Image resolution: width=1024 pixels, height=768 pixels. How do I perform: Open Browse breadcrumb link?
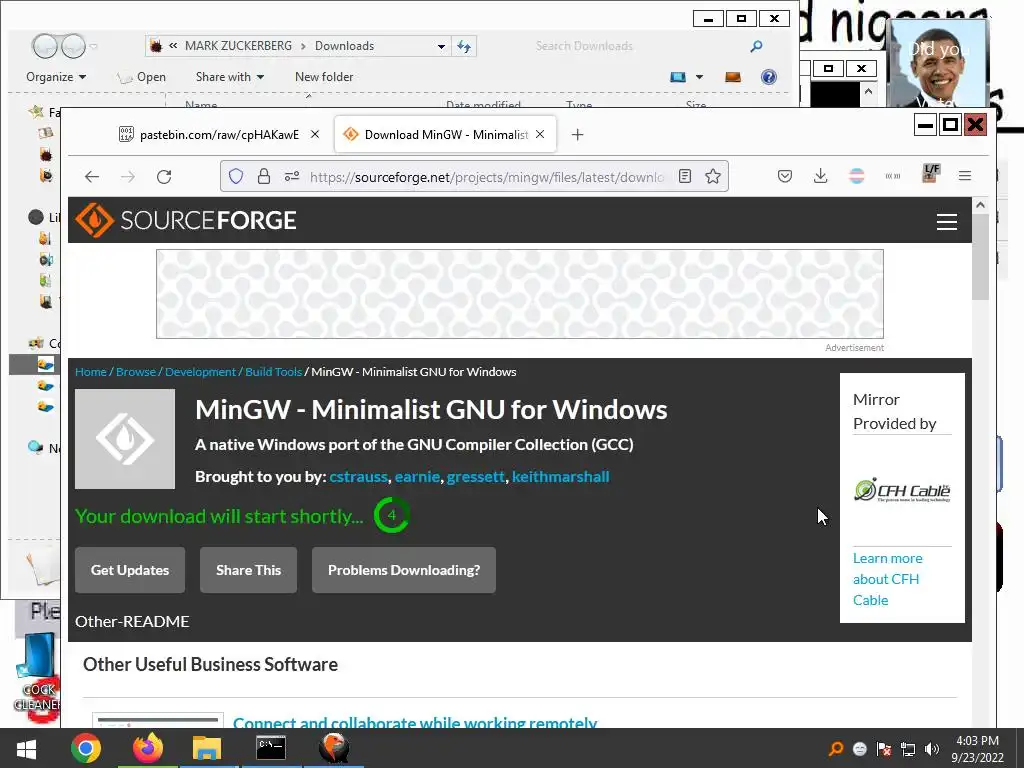point(136,372)
